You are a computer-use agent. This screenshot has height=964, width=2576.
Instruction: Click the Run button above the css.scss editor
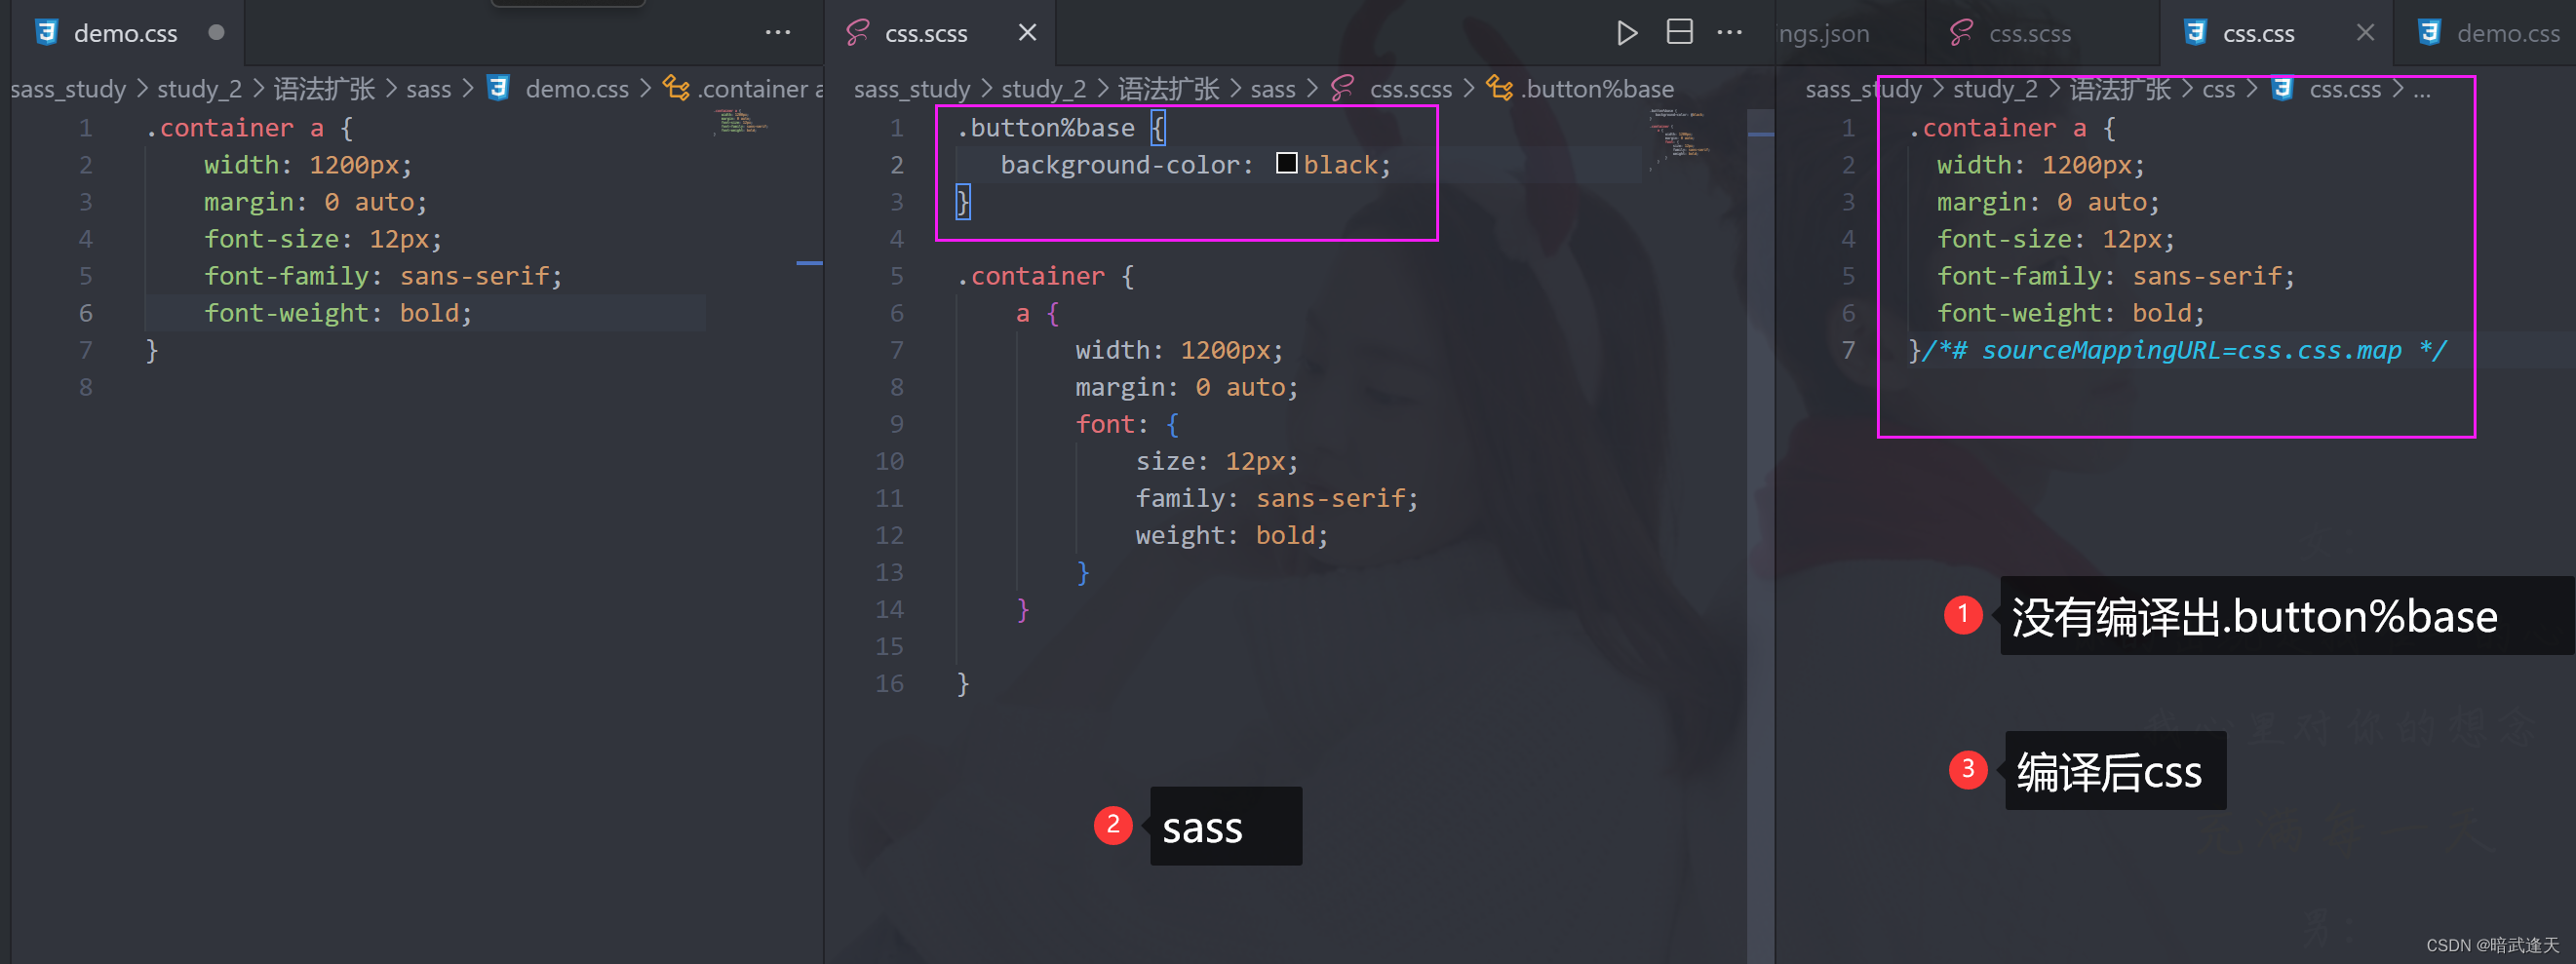click(x=1627, y=32)
